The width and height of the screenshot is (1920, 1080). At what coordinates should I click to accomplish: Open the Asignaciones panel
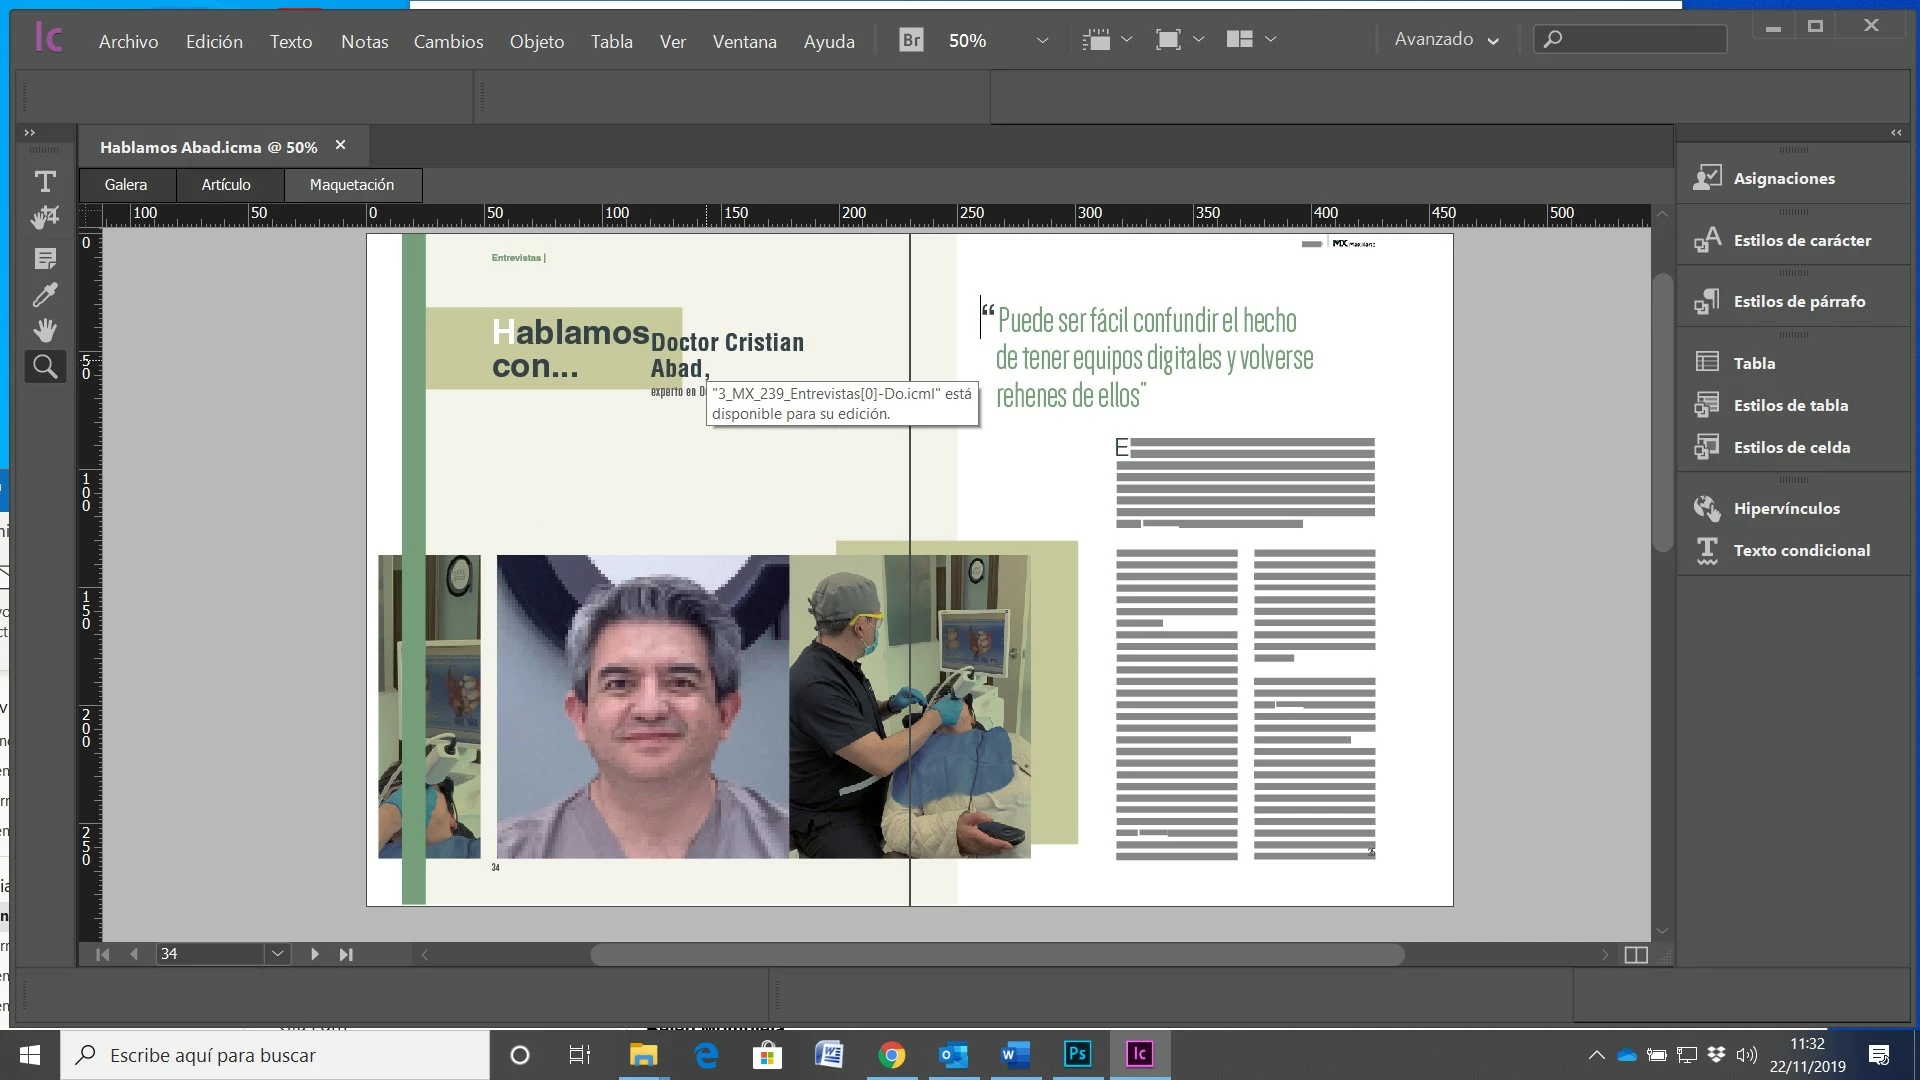click(1784, 178)
